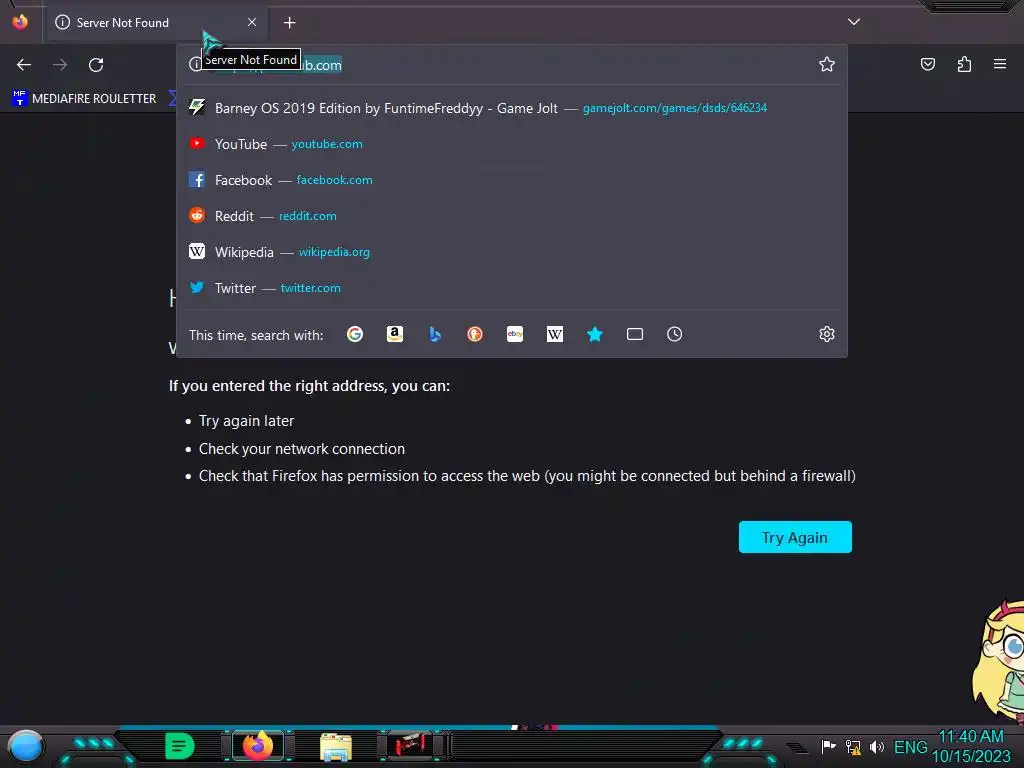Open the volume speaker tray icon
This screenshot has width=1024, height=768.
[876, 746]
